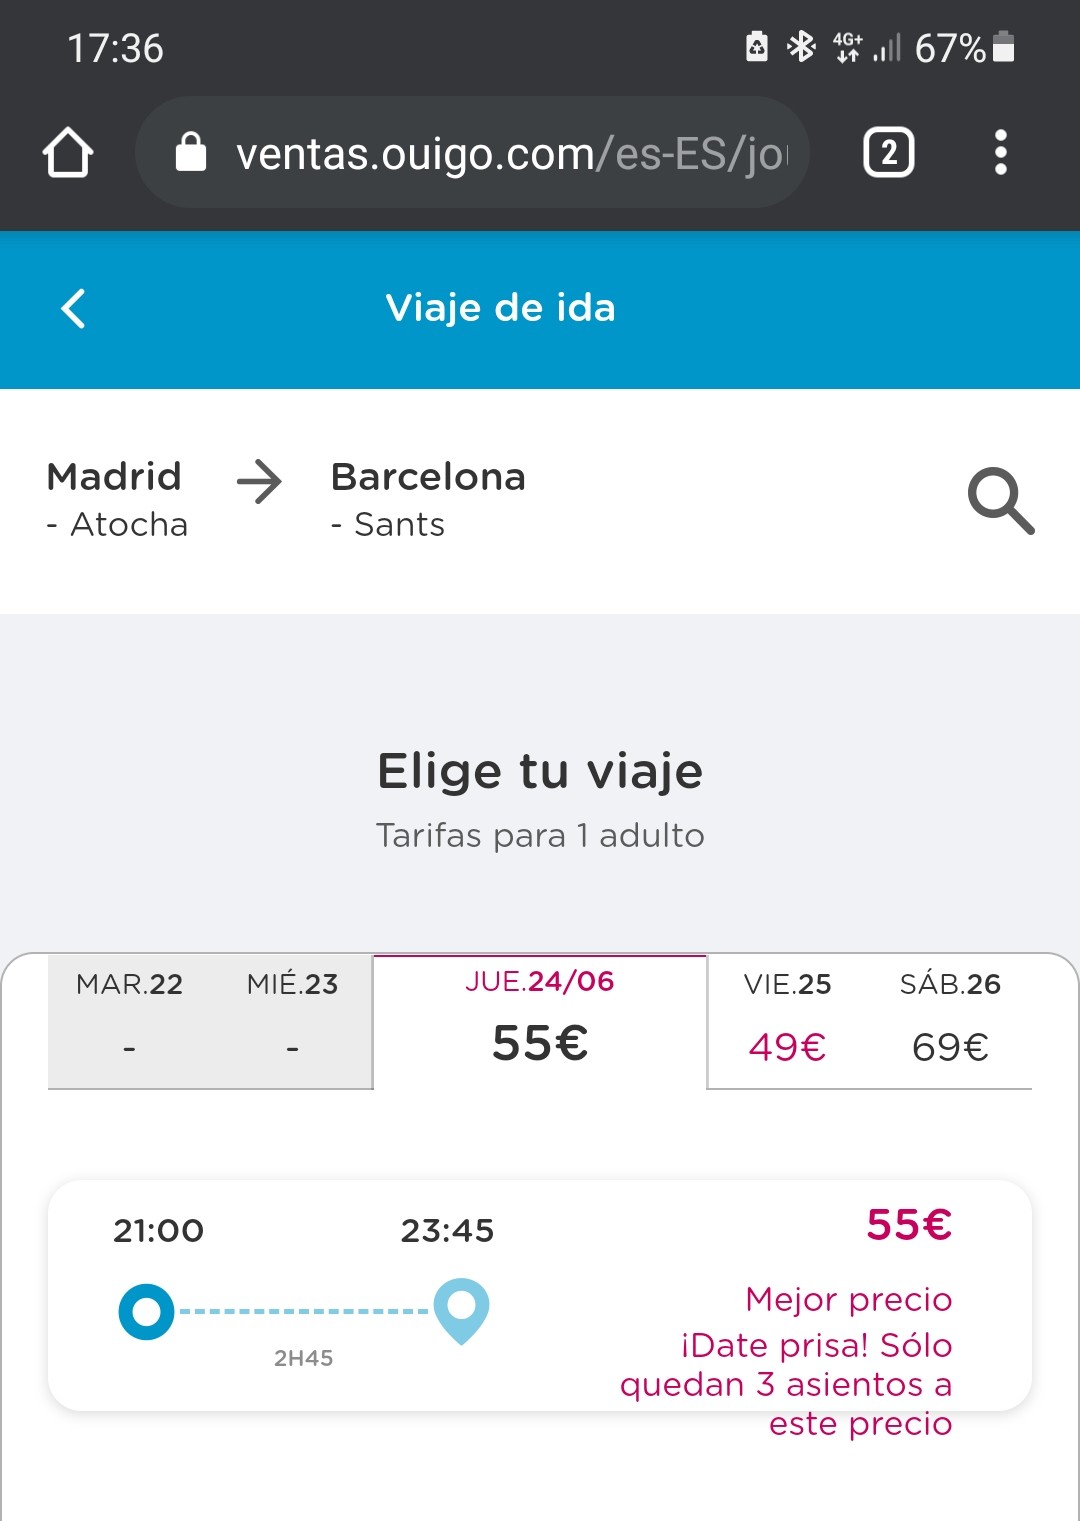Open the browser three-dot menu
This screenshot has height=1521, width=1080.
[1000, 153]
